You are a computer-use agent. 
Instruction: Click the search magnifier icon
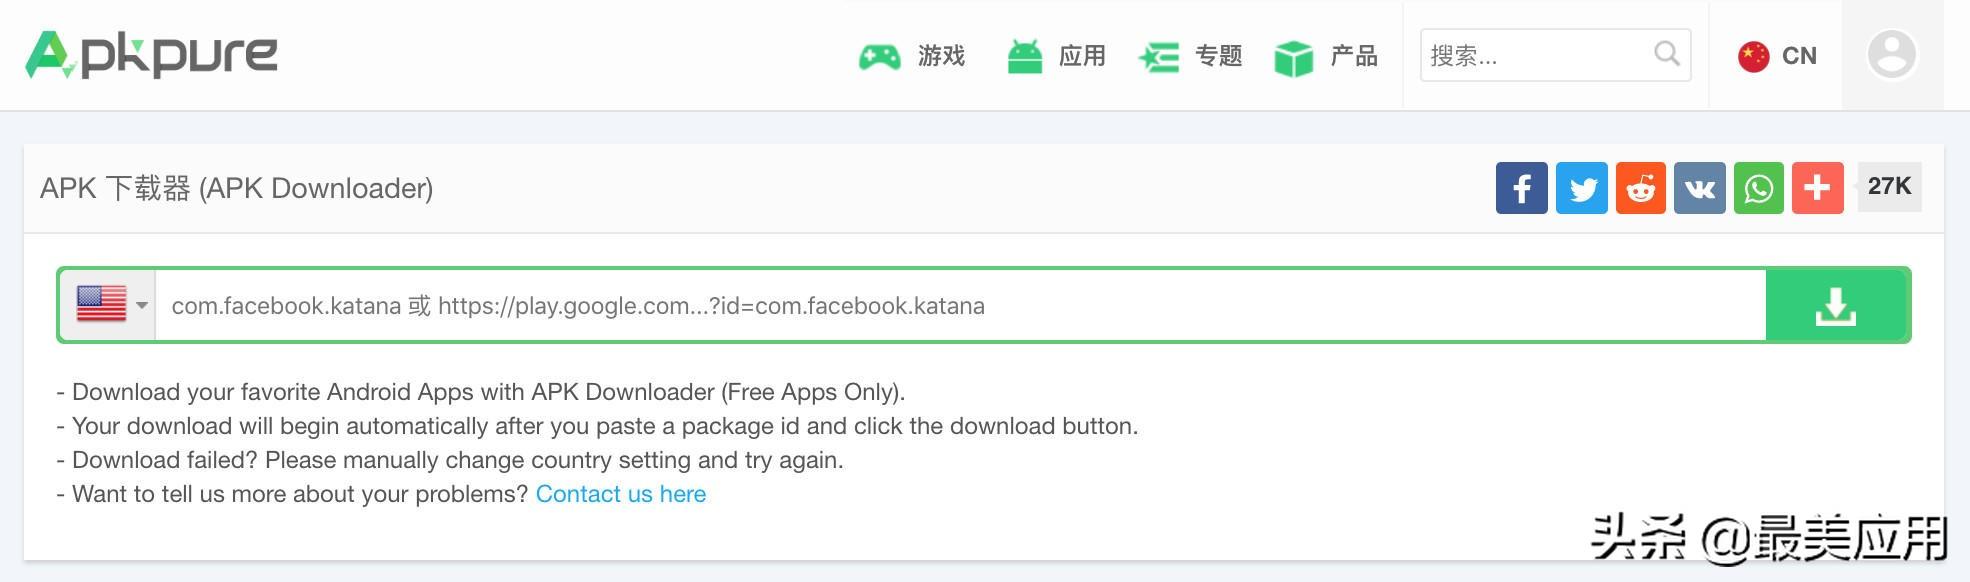tap(1666, 54)
